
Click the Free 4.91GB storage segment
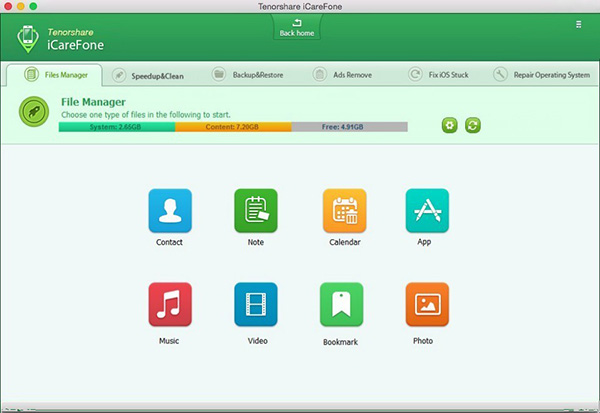[x=349, y=127]
